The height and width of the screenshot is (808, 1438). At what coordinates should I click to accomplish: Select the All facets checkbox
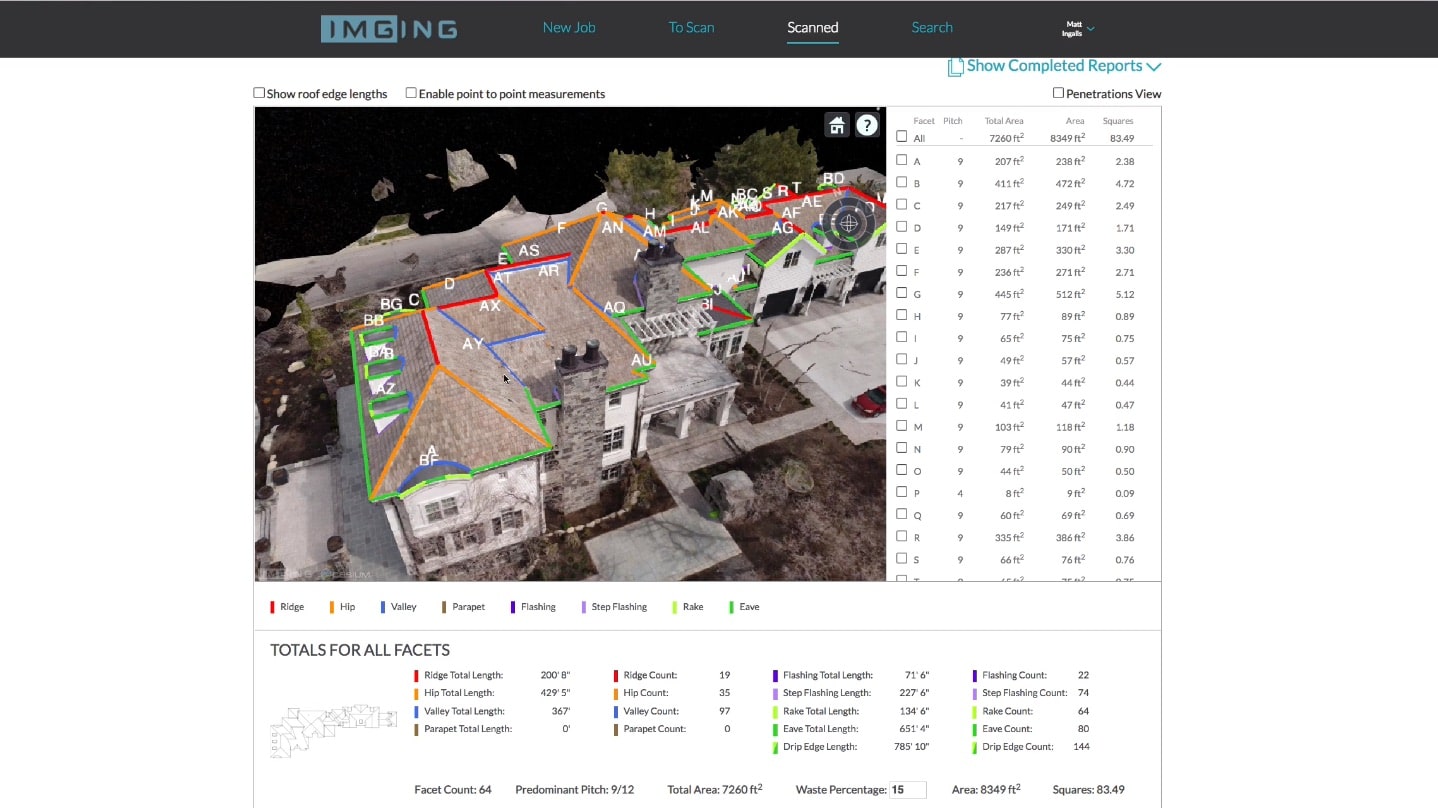(902, 137)
